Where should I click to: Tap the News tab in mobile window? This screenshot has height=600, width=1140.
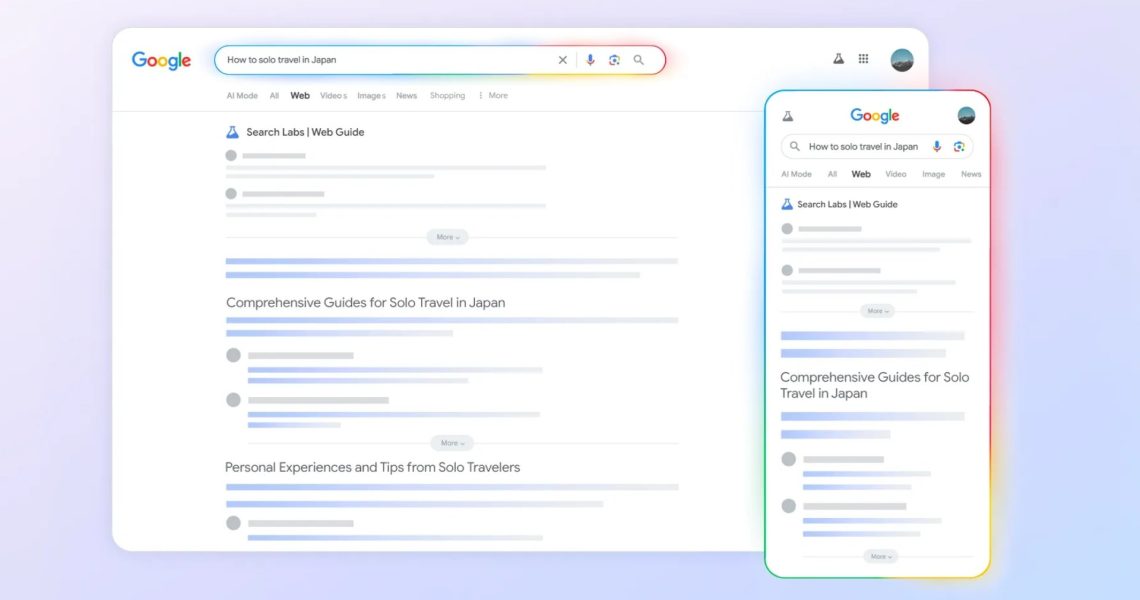pyautogui.click(x=971, y=174)
